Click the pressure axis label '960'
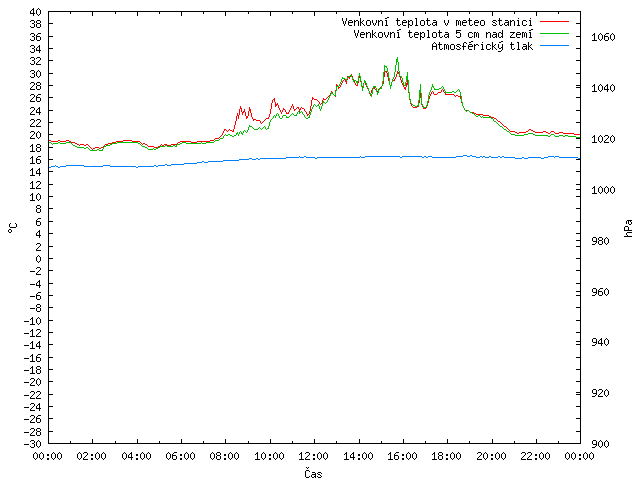This screenshot has height=480, width=640. [600, 292]
